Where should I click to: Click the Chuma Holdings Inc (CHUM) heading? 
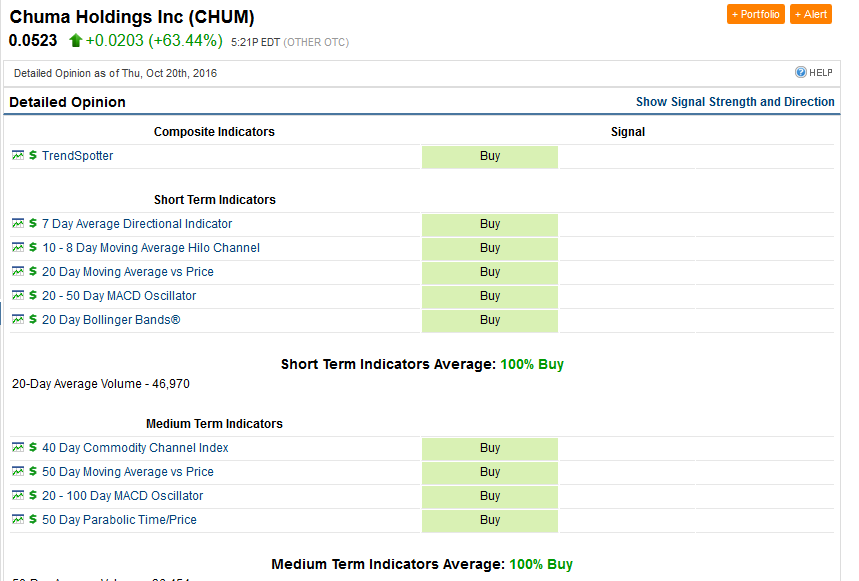click(132, 17)
